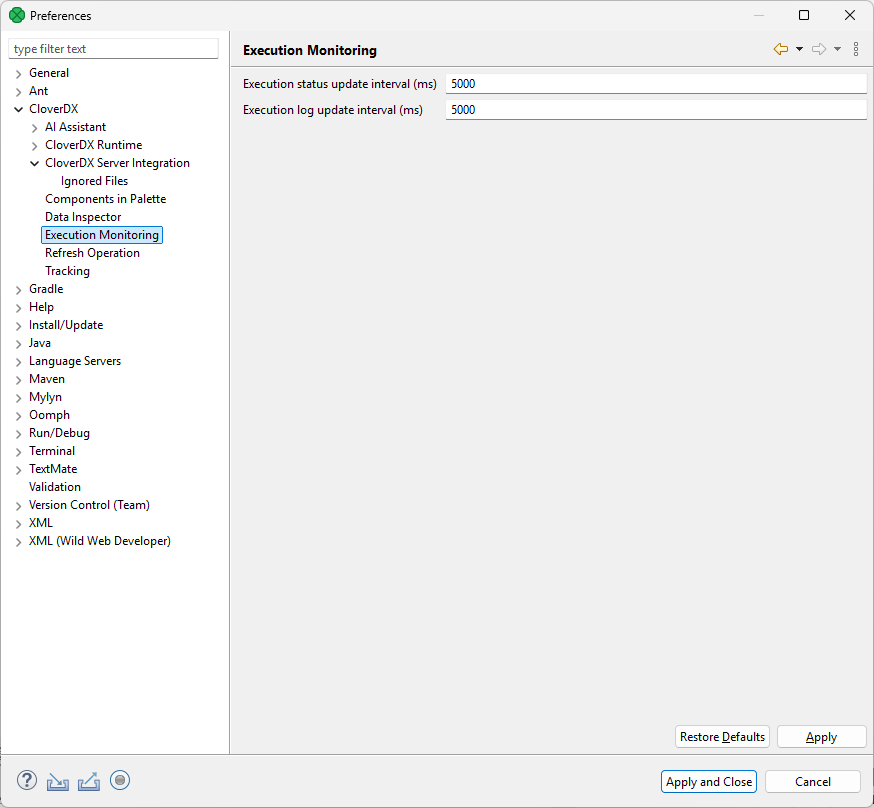The height and width of the screenshot is (808, 874).
Task: Expand the Oomph tree node
Action: (18, 416)
